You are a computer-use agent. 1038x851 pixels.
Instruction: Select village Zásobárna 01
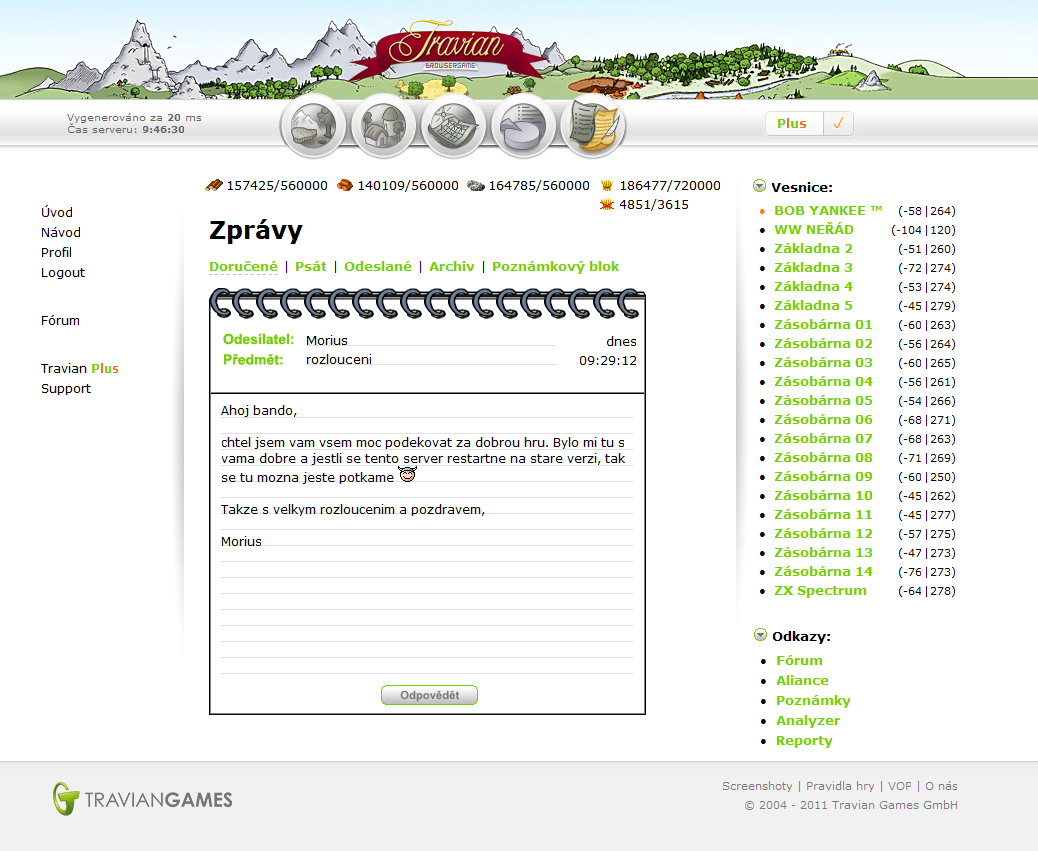point(824,324)
